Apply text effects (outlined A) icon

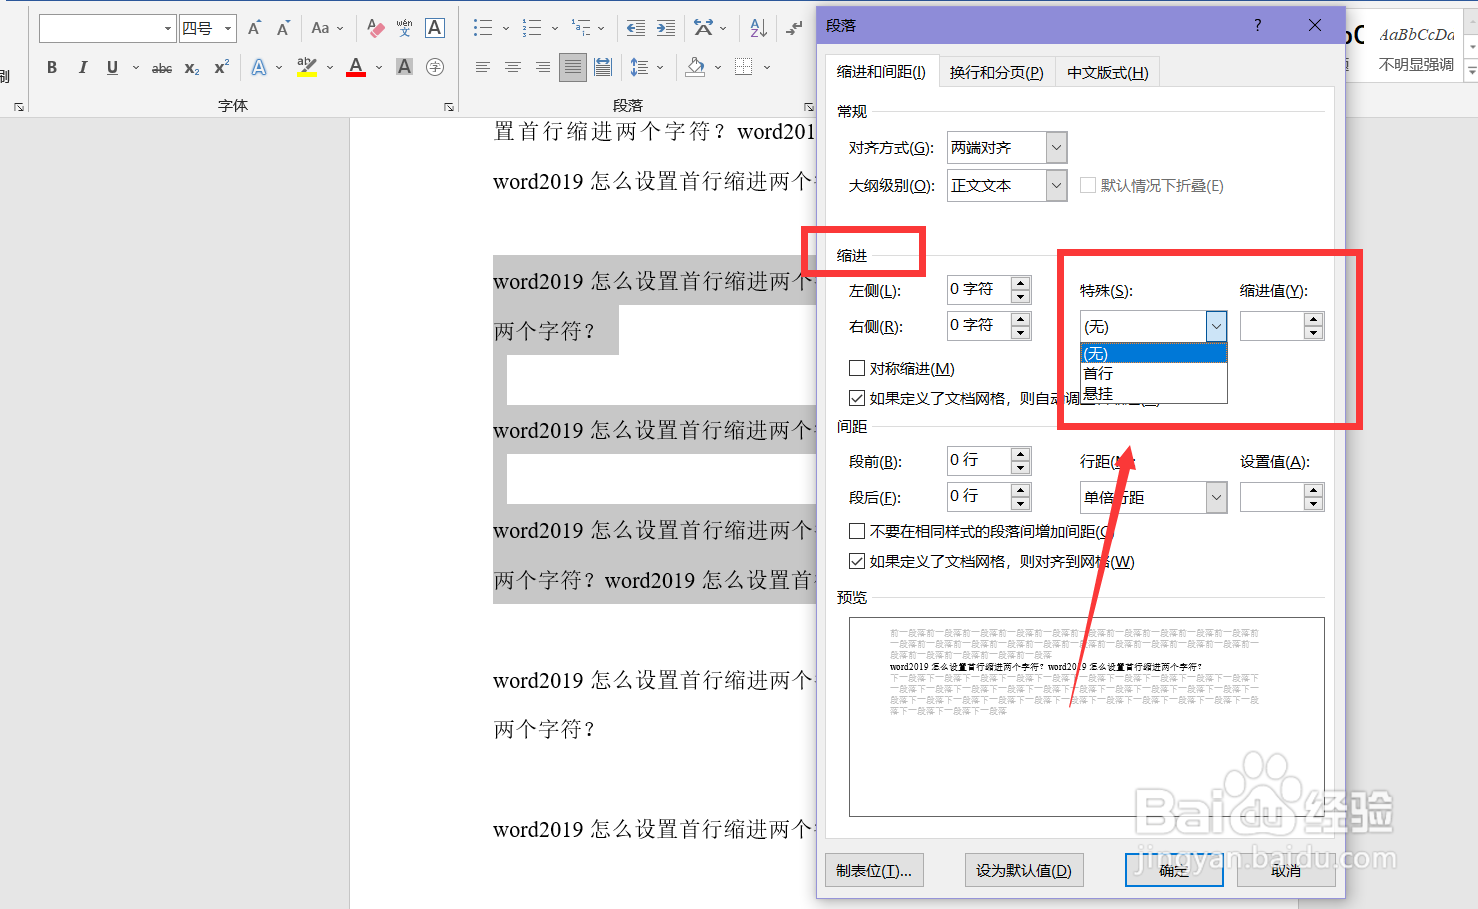pos(259,67)
